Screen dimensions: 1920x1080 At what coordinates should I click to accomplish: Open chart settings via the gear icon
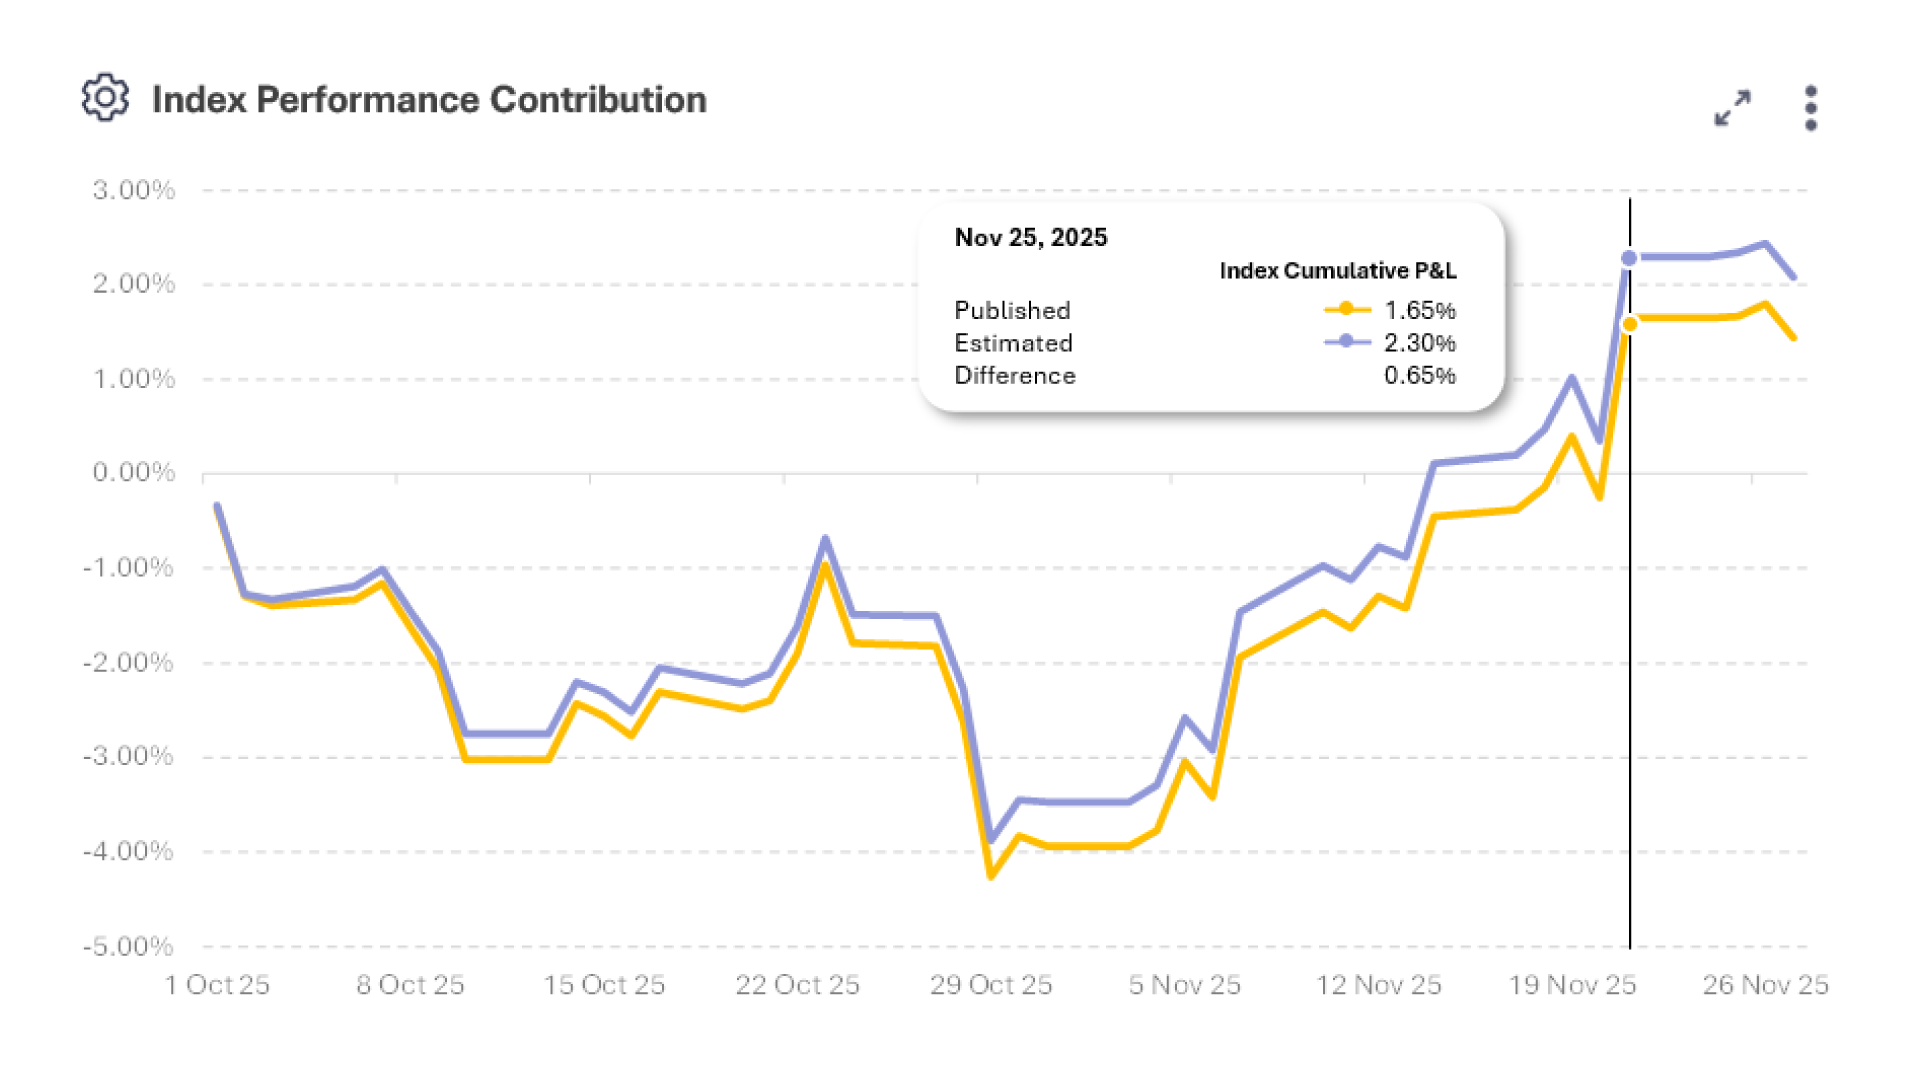[105, 98]
